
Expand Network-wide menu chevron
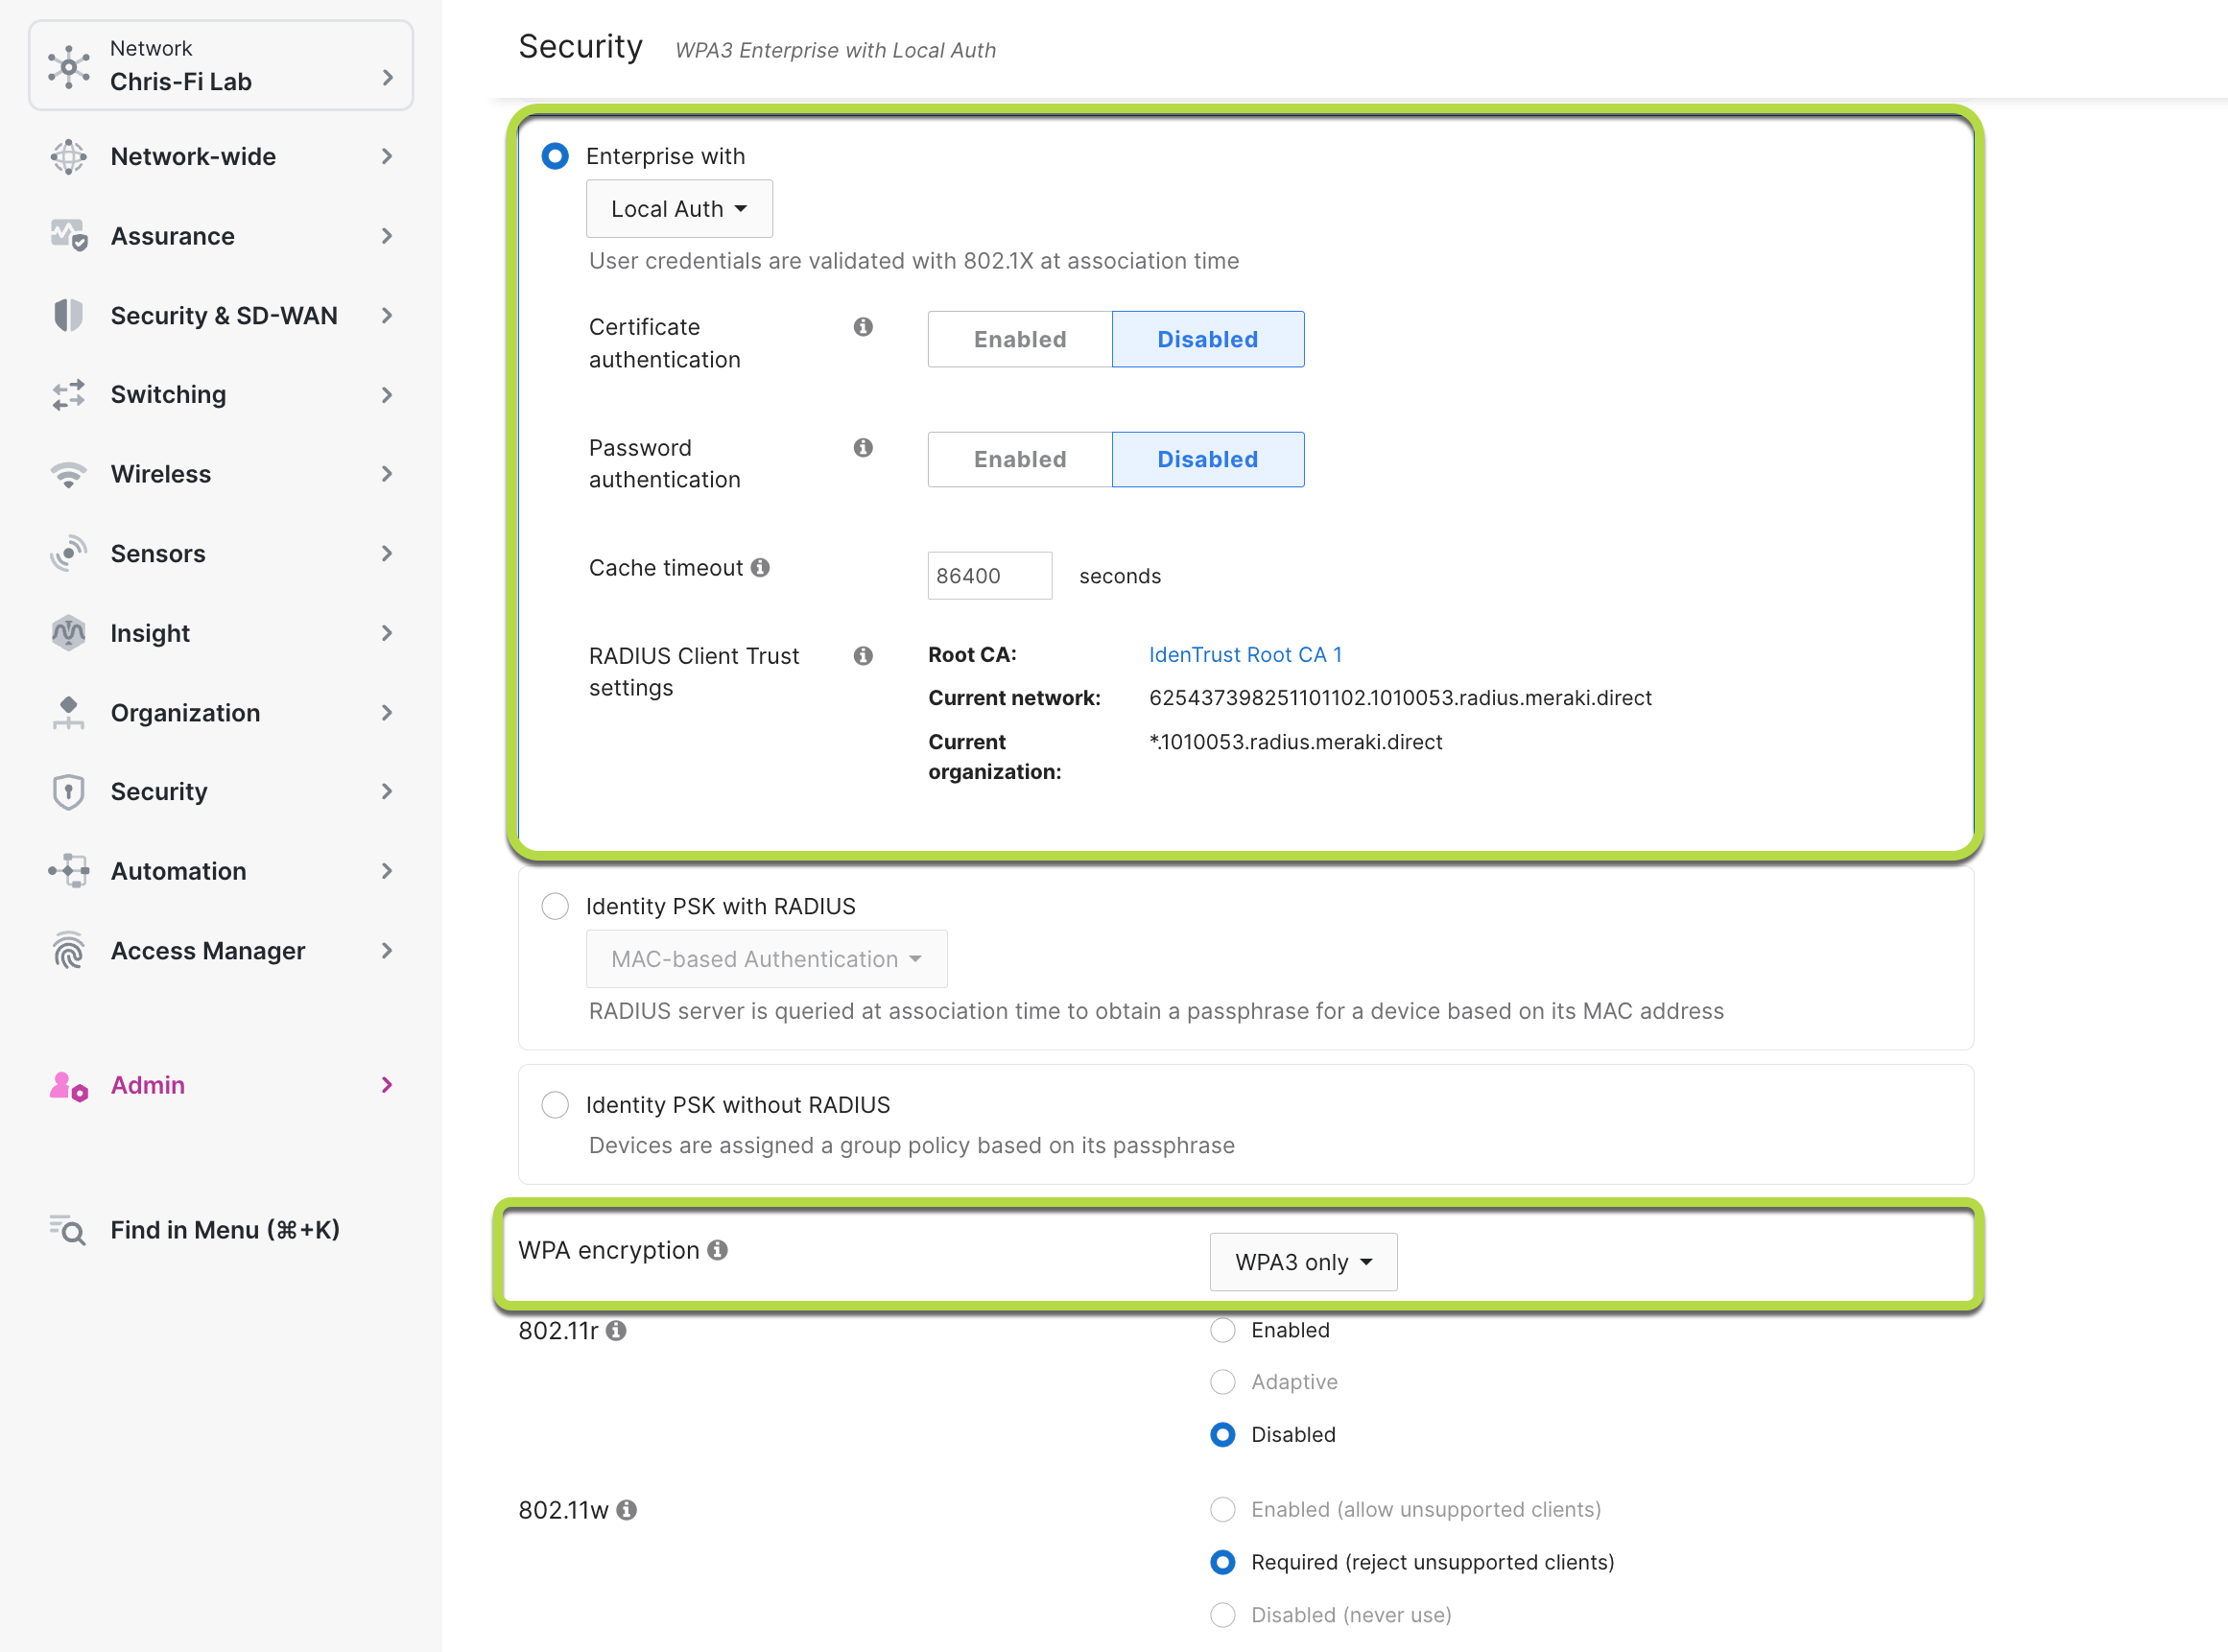click(387, 157)
